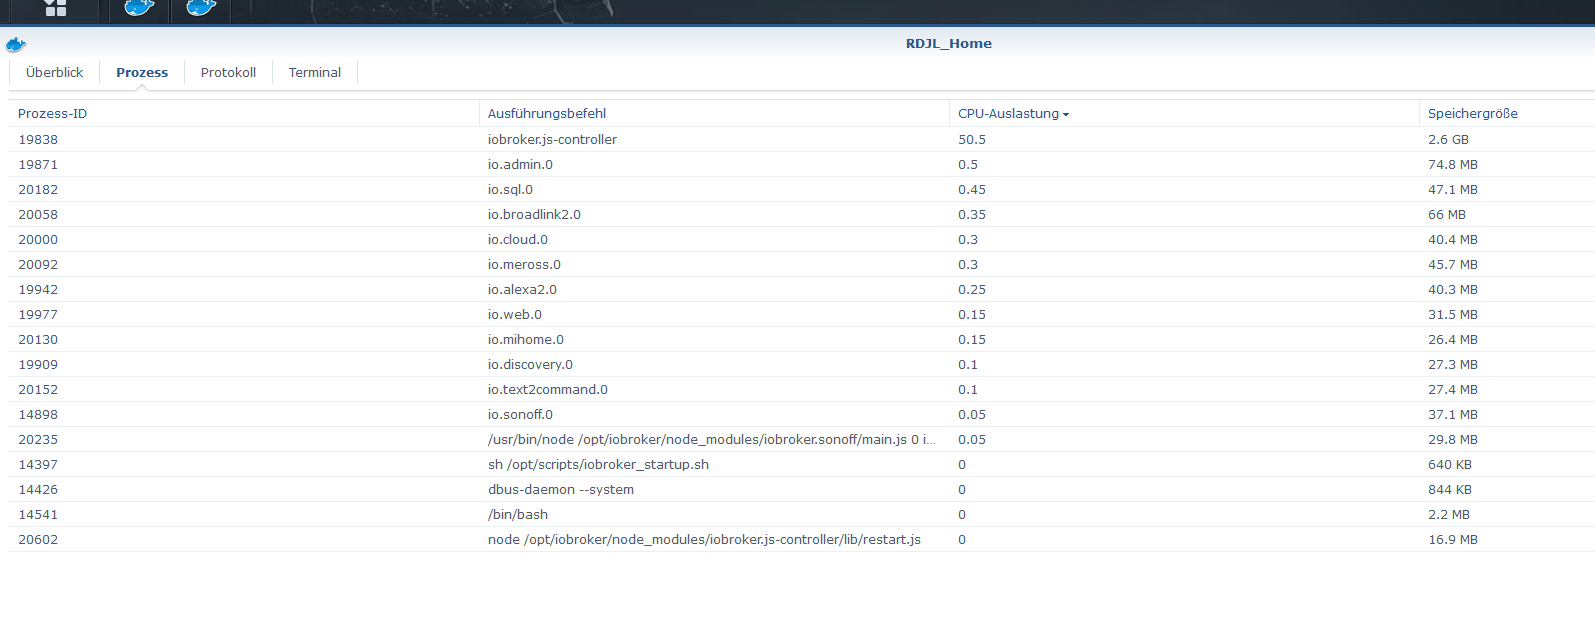Select the io.sql.0 process

pyautogui.click(x=510, y=190)
